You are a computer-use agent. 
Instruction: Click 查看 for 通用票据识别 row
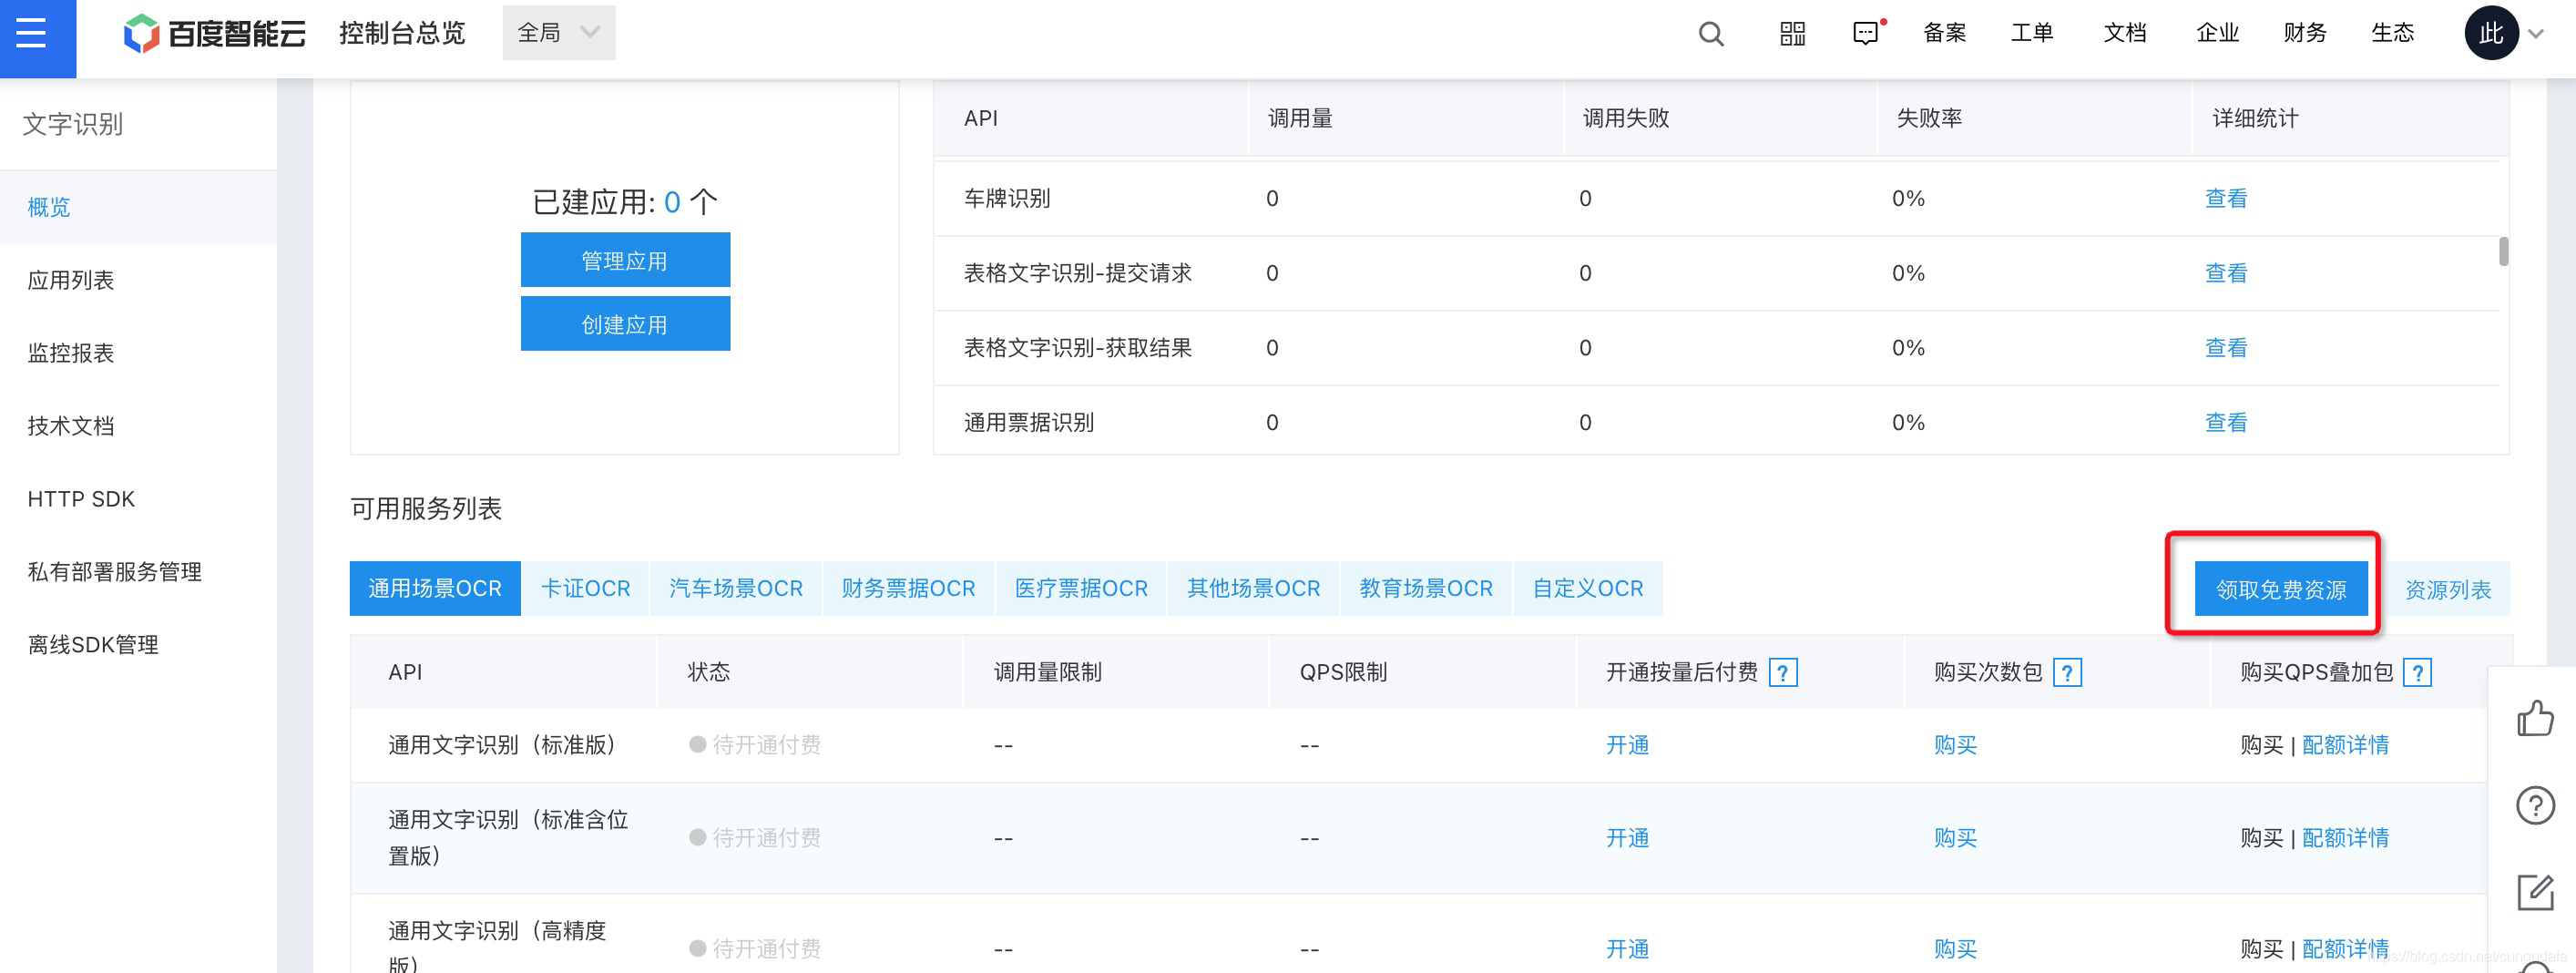[2225, 423]
